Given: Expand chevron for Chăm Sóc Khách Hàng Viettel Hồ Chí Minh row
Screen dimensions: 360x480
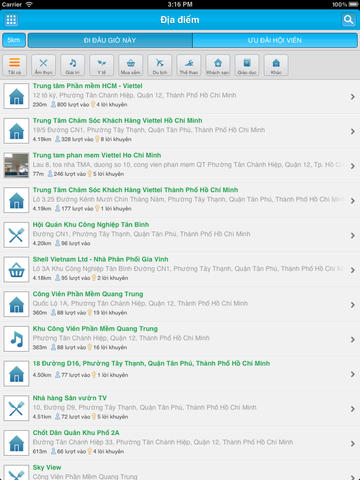Looking at the screenshot, I should pyautogui.click(x=352, y=131).
